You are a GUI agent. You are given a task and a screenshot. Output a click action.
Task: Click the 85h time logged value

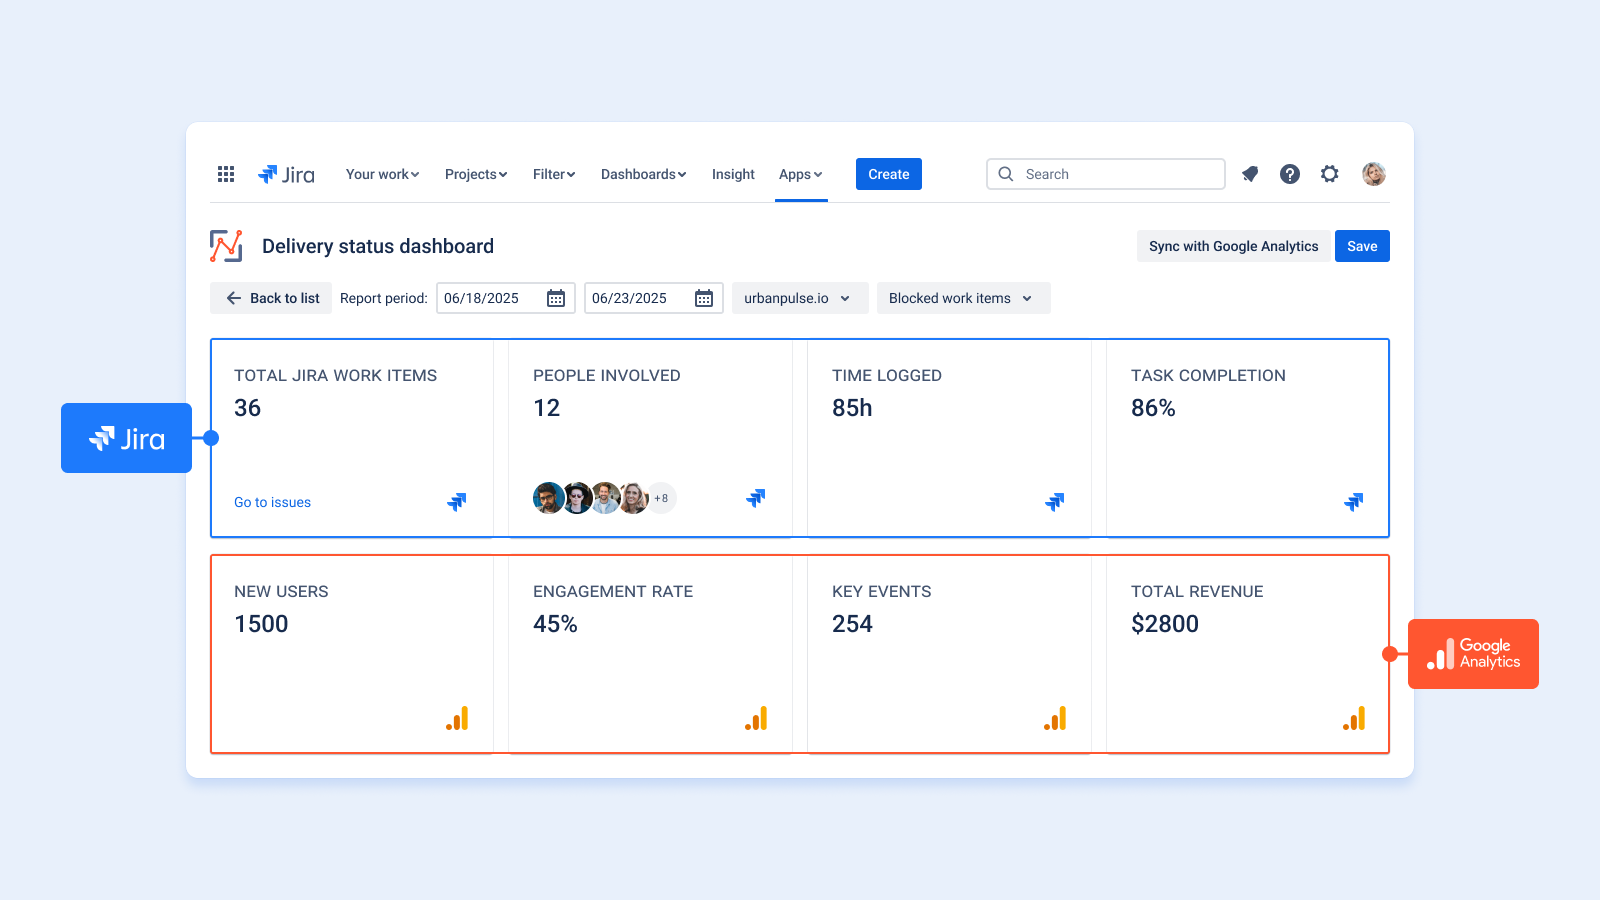(852, 408)
